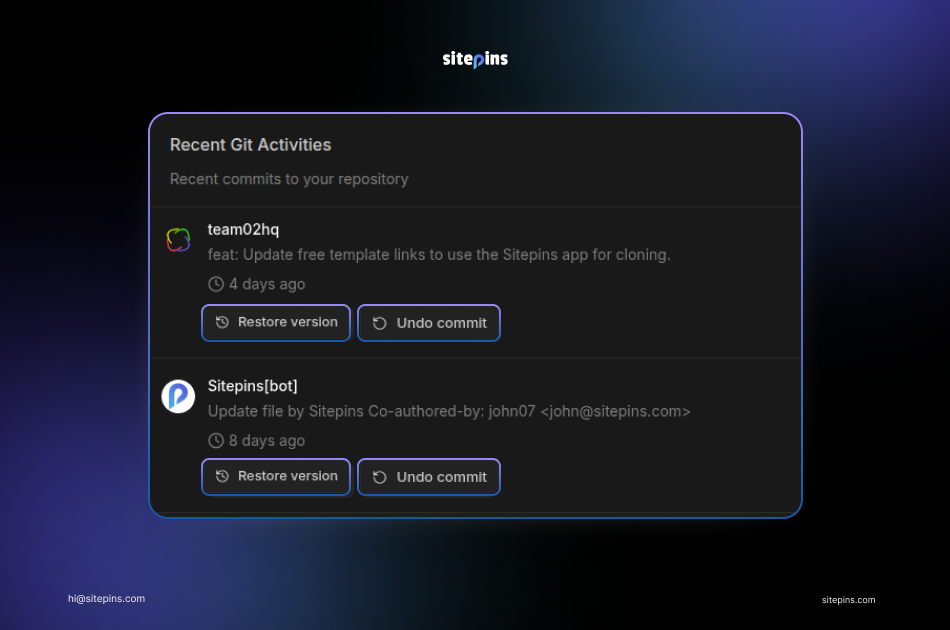The height and width of the screenshot is (630, 950).
Task: Click the Recent Git Activities heading
Action: coord(250,145)
